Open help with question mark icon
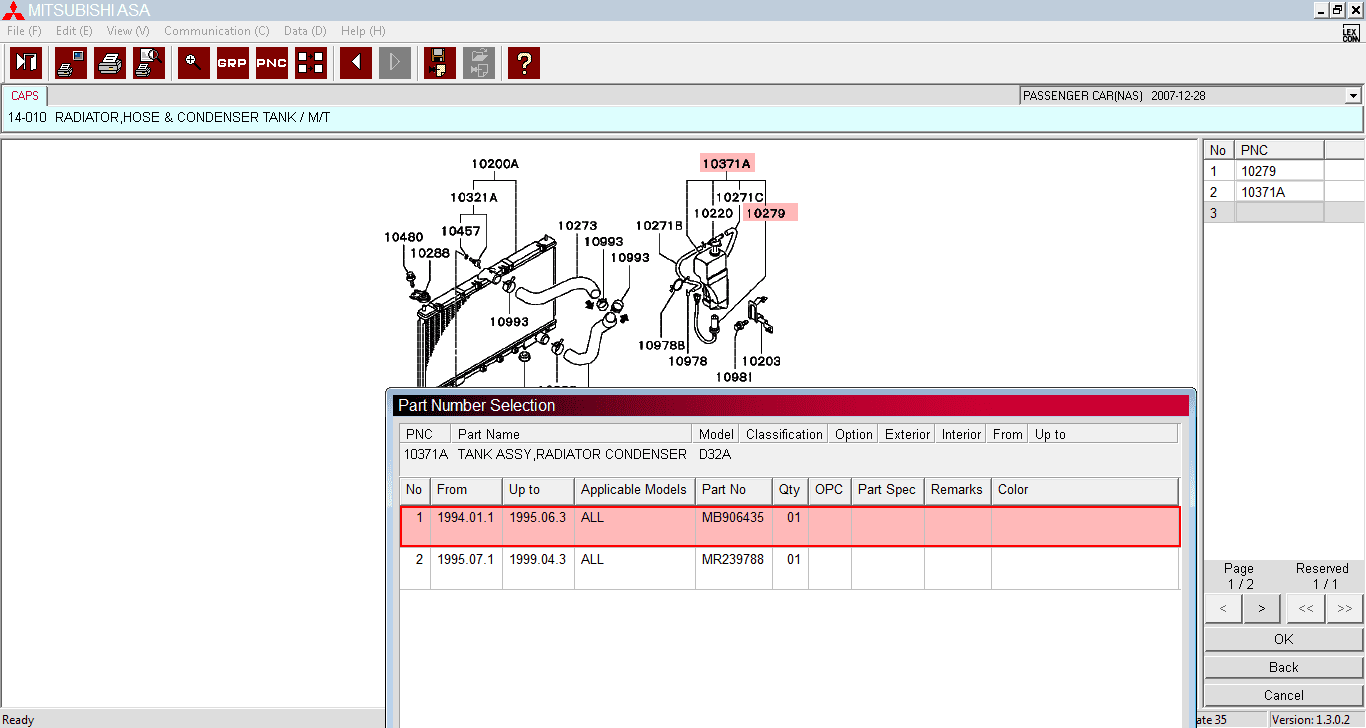 pos(524,63)
